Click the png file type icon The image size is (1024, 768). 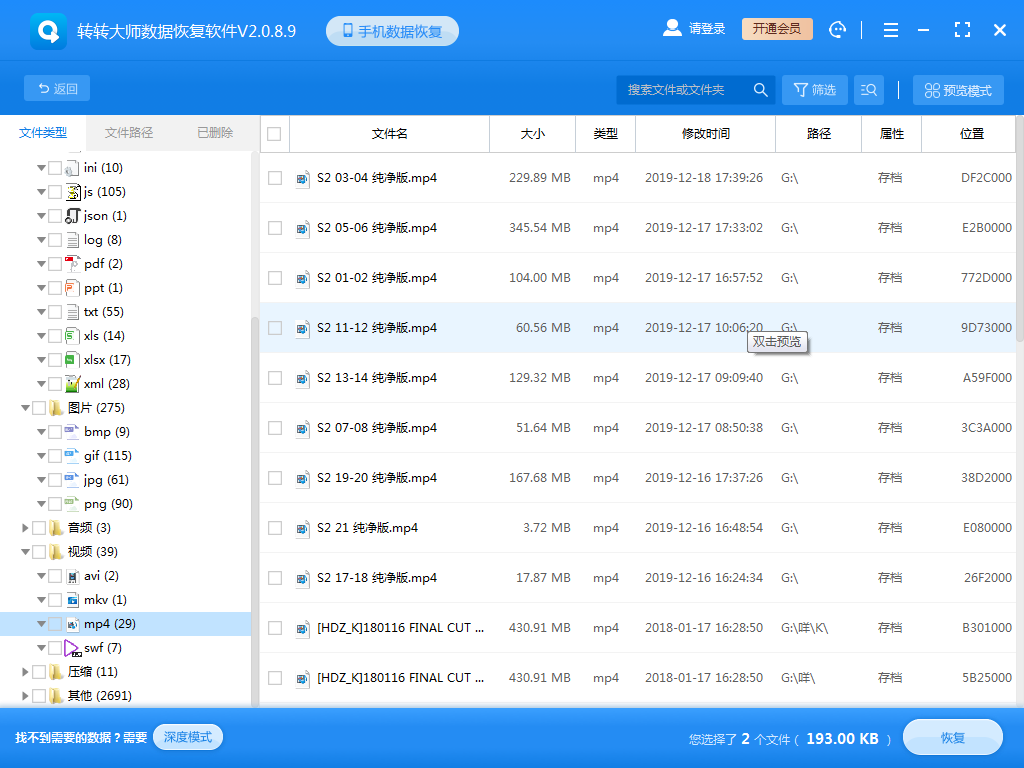point(72,504)
